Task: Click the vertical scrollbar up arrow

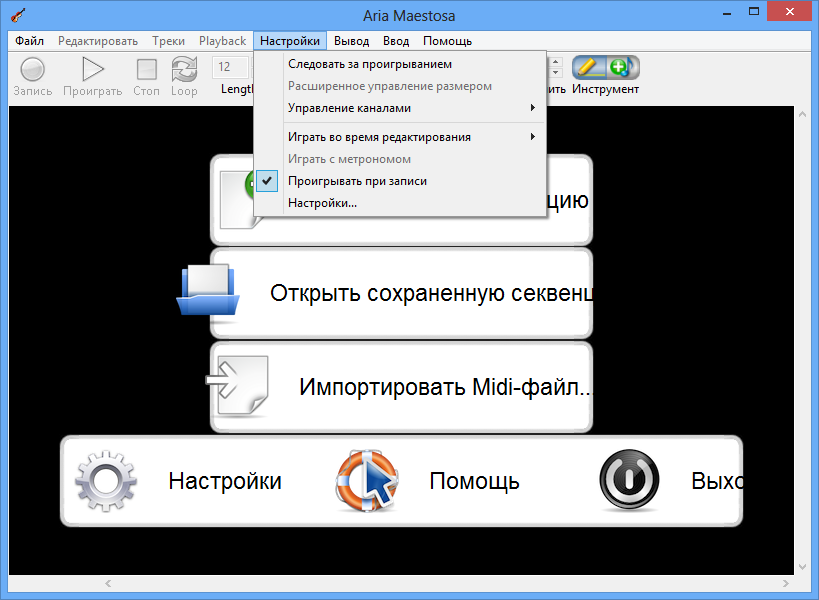Action: tap(802, 114)
